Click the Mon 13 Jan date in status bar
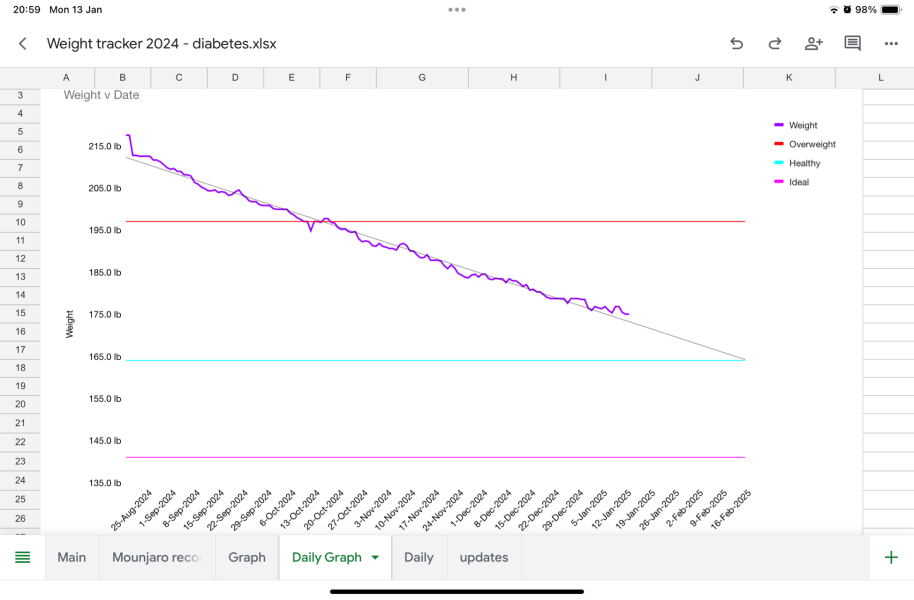Image resolution: width=914 pixels, height=600 pixels. [x=76, y=10]
